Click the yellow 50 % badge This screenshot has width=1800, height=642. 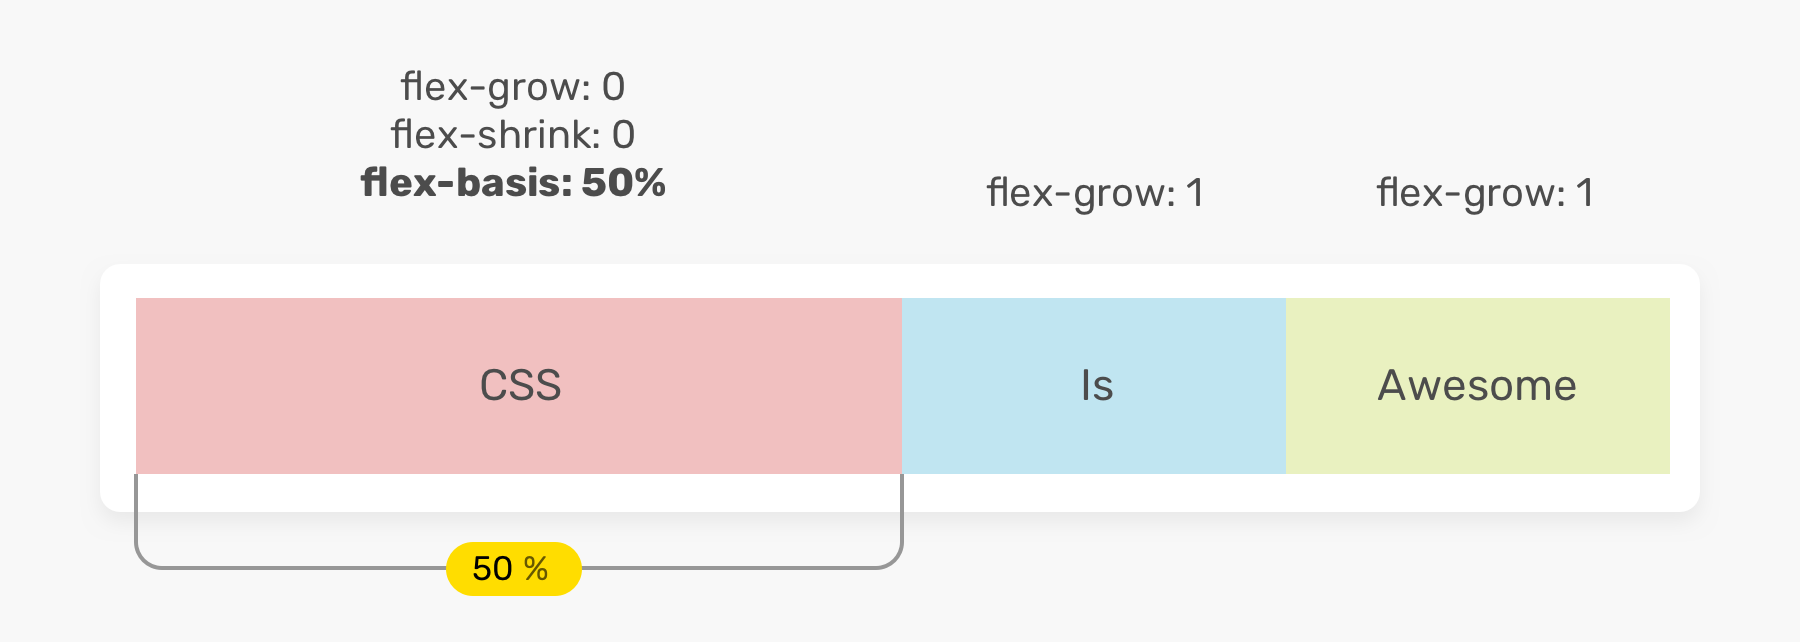point(514,569)
